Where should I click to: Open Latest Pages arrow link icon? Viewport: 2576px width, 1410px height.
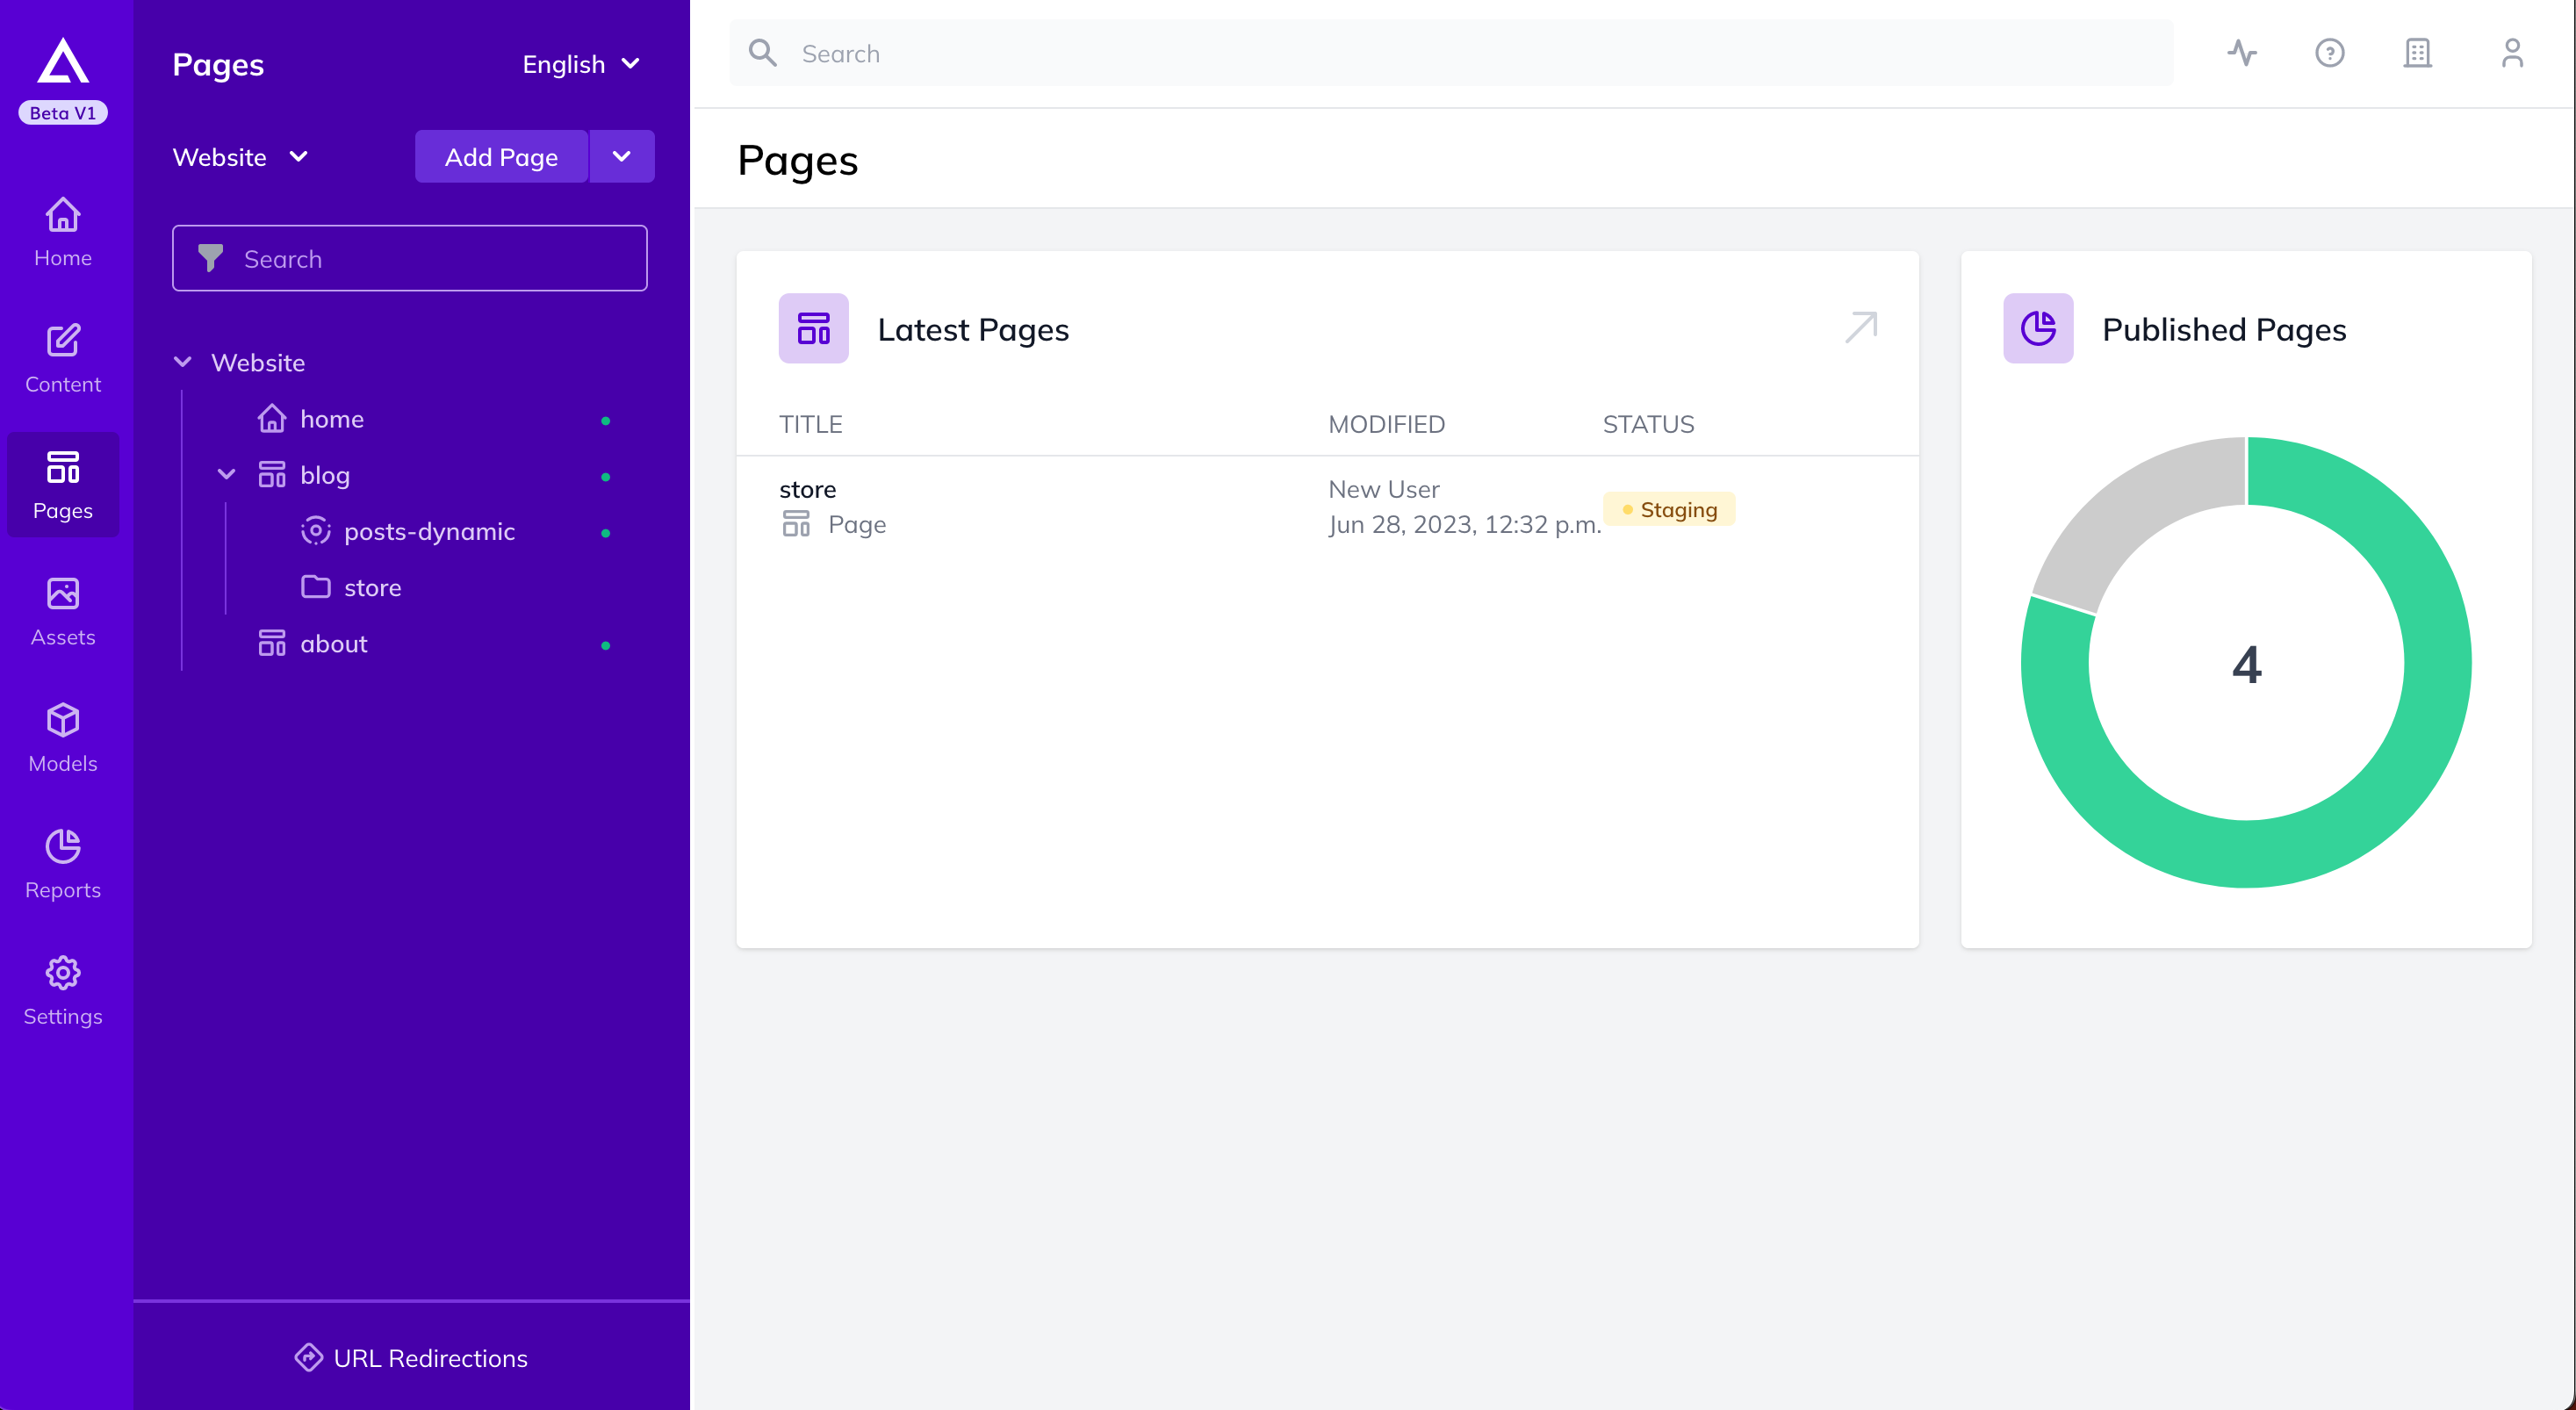pyautogui.click(x=1860, y=327)
